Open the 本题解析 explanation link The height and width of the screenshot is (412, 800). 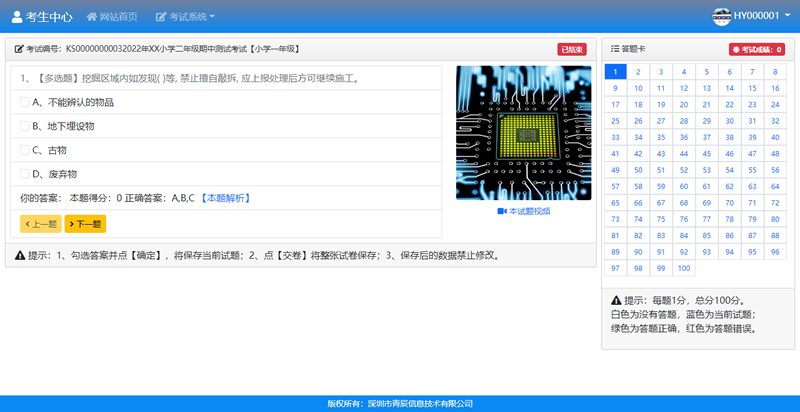226,198
